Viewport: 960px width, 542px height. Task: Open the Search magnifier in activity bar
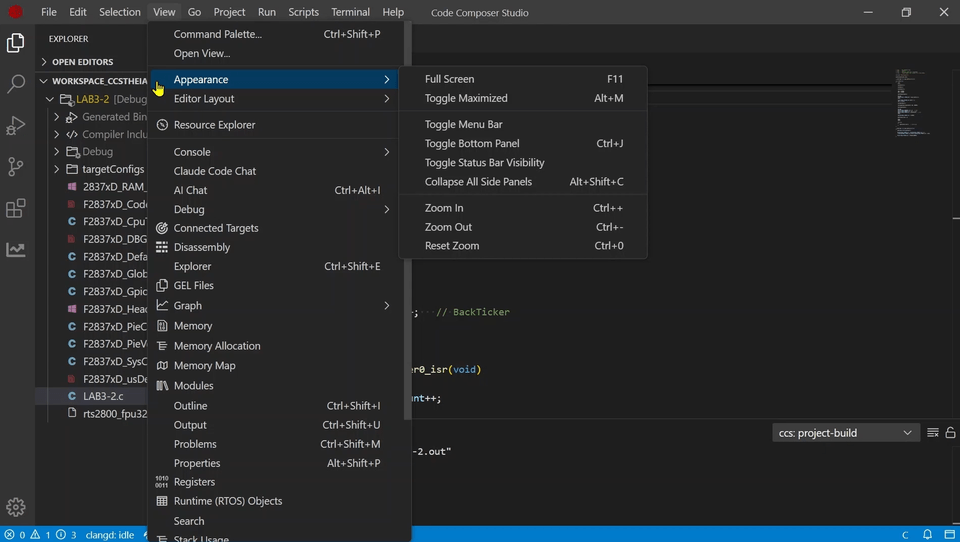coord(15,84)
